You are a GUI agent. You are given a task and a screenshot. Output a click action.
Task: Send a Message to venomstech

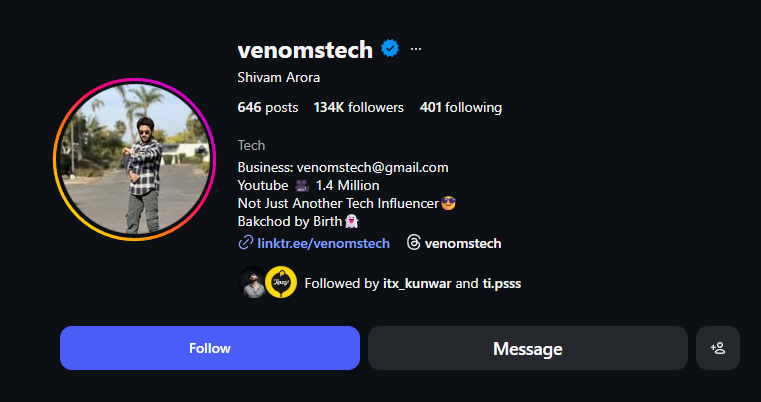tap(528, 348)
